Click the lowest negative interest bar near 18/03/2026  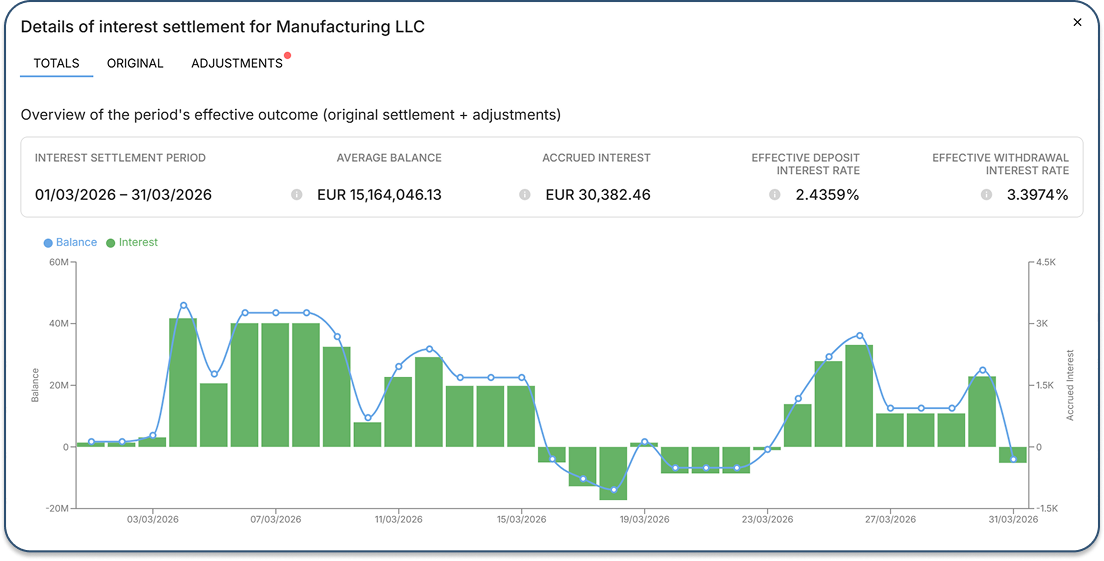[x=613, y=473]
